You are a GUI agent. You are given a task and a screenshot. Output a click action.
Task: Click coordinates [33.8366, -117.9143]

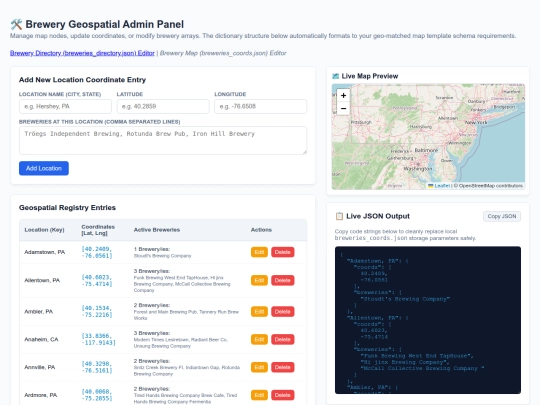98,340
